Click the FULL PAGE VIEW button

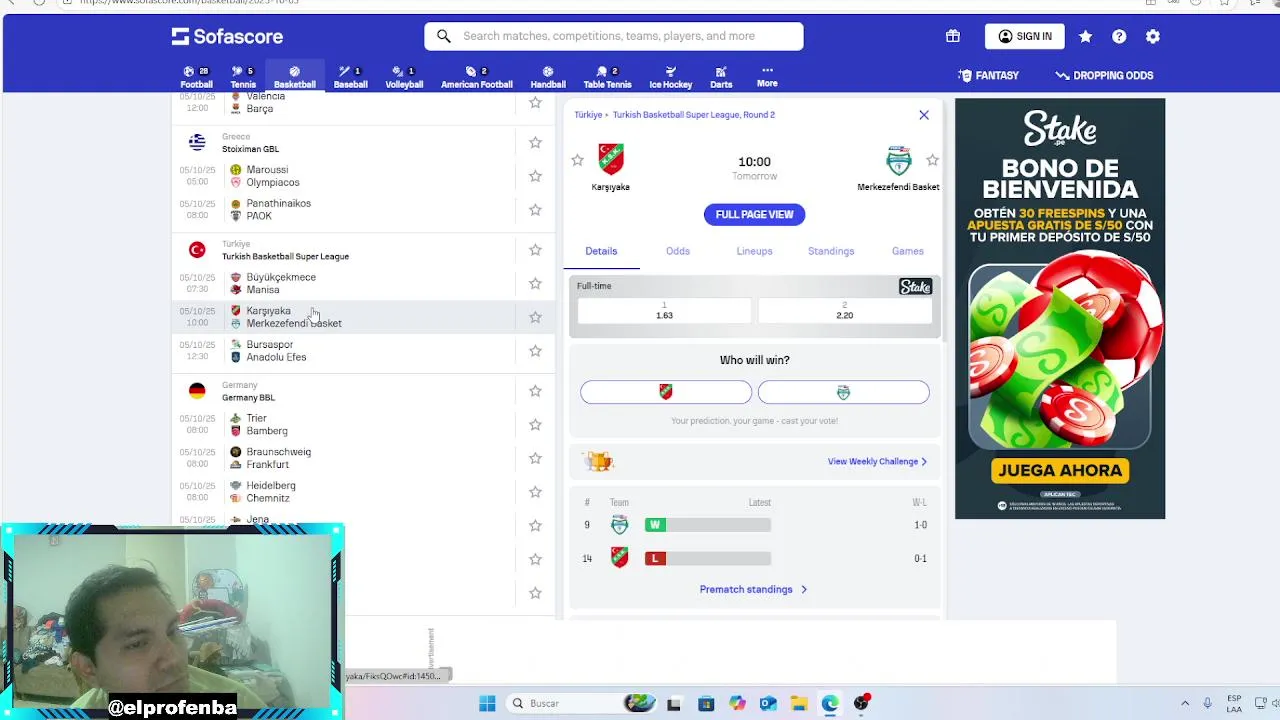pos(754,214)
